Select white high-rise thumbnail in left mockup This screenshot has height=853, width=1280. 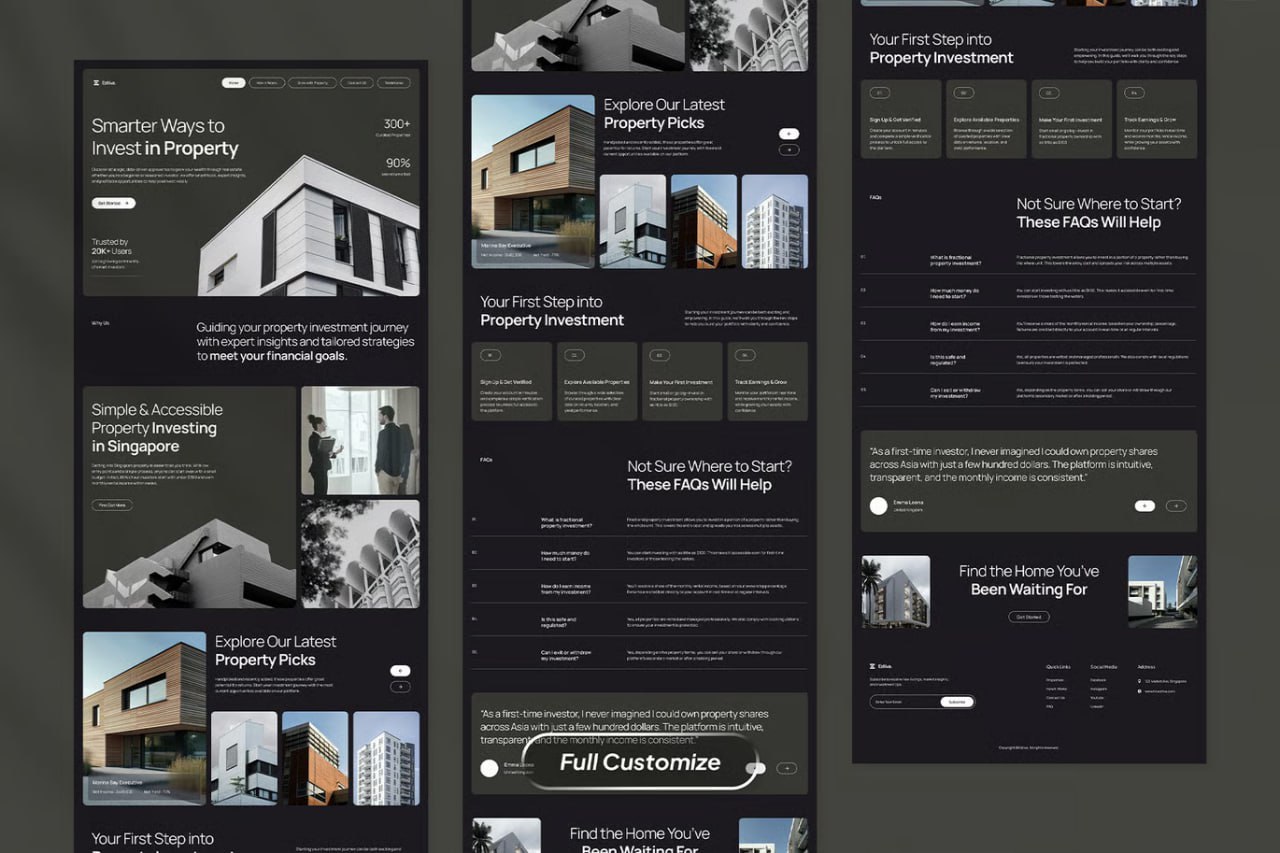pyautogui.click(x=386, y=758)
